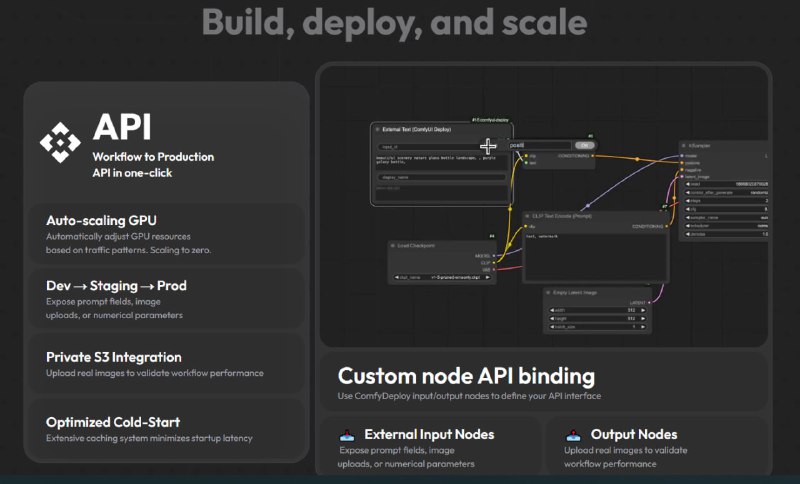
Task: Click the External Input Nodes icon
Action: [347, 435]
